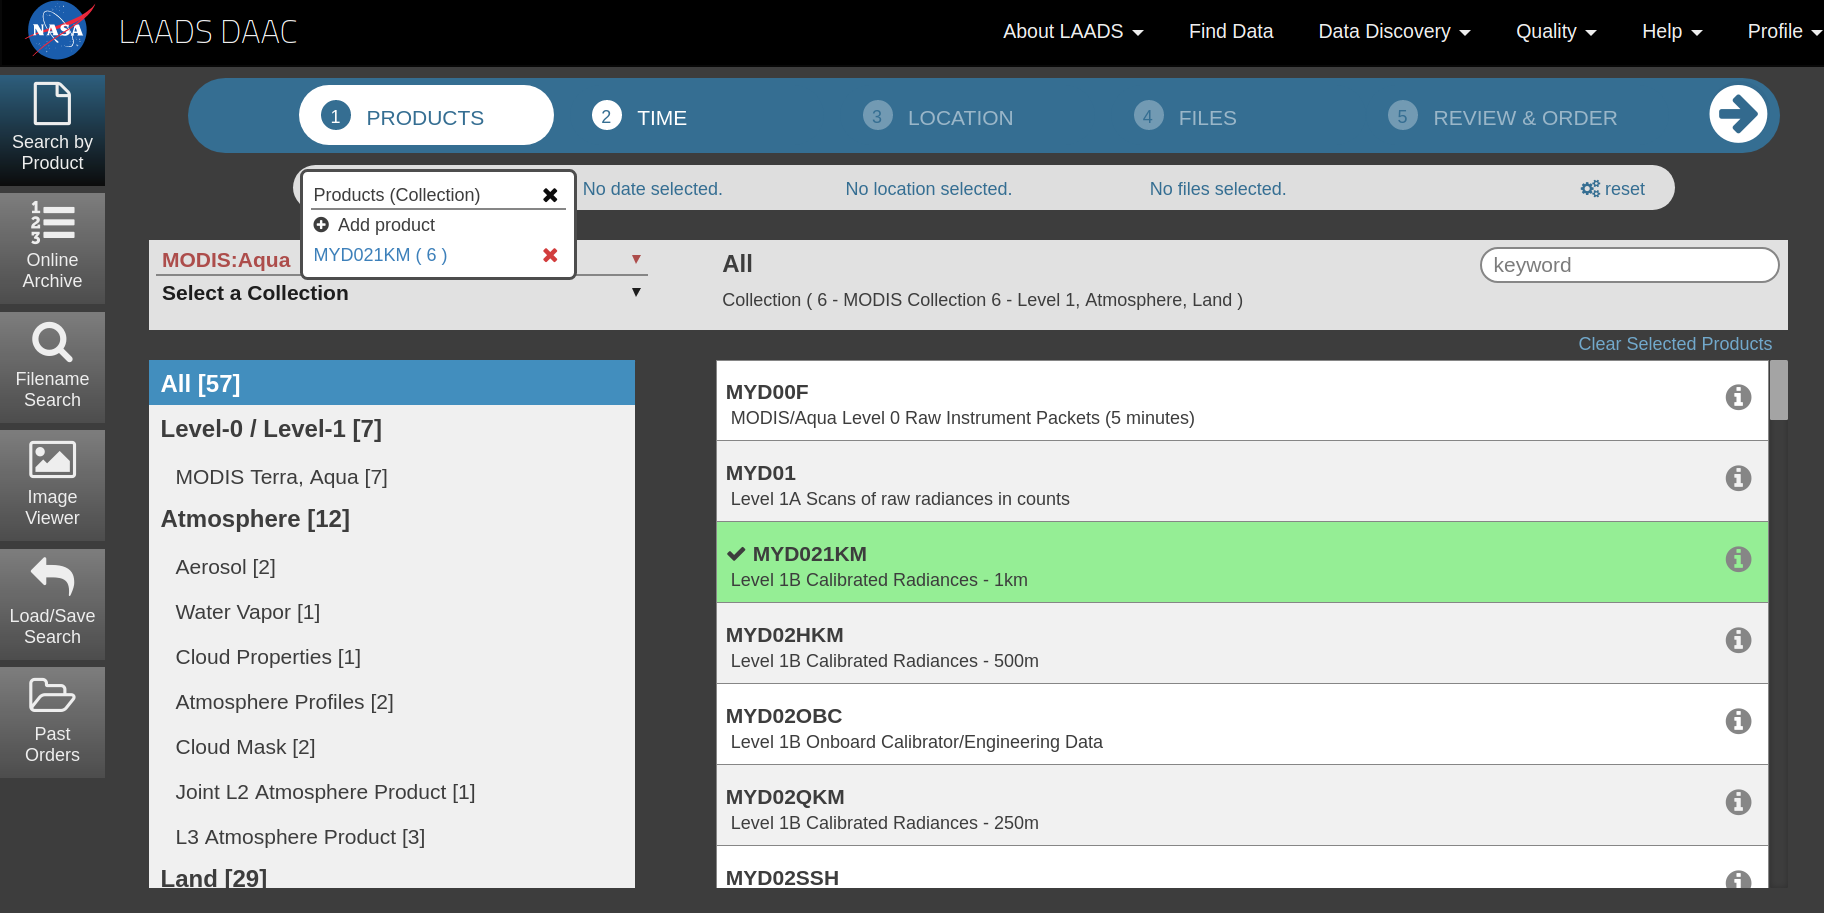Click 'No date selected.' link
1824x913 pixels.
[x=652, y=189]
